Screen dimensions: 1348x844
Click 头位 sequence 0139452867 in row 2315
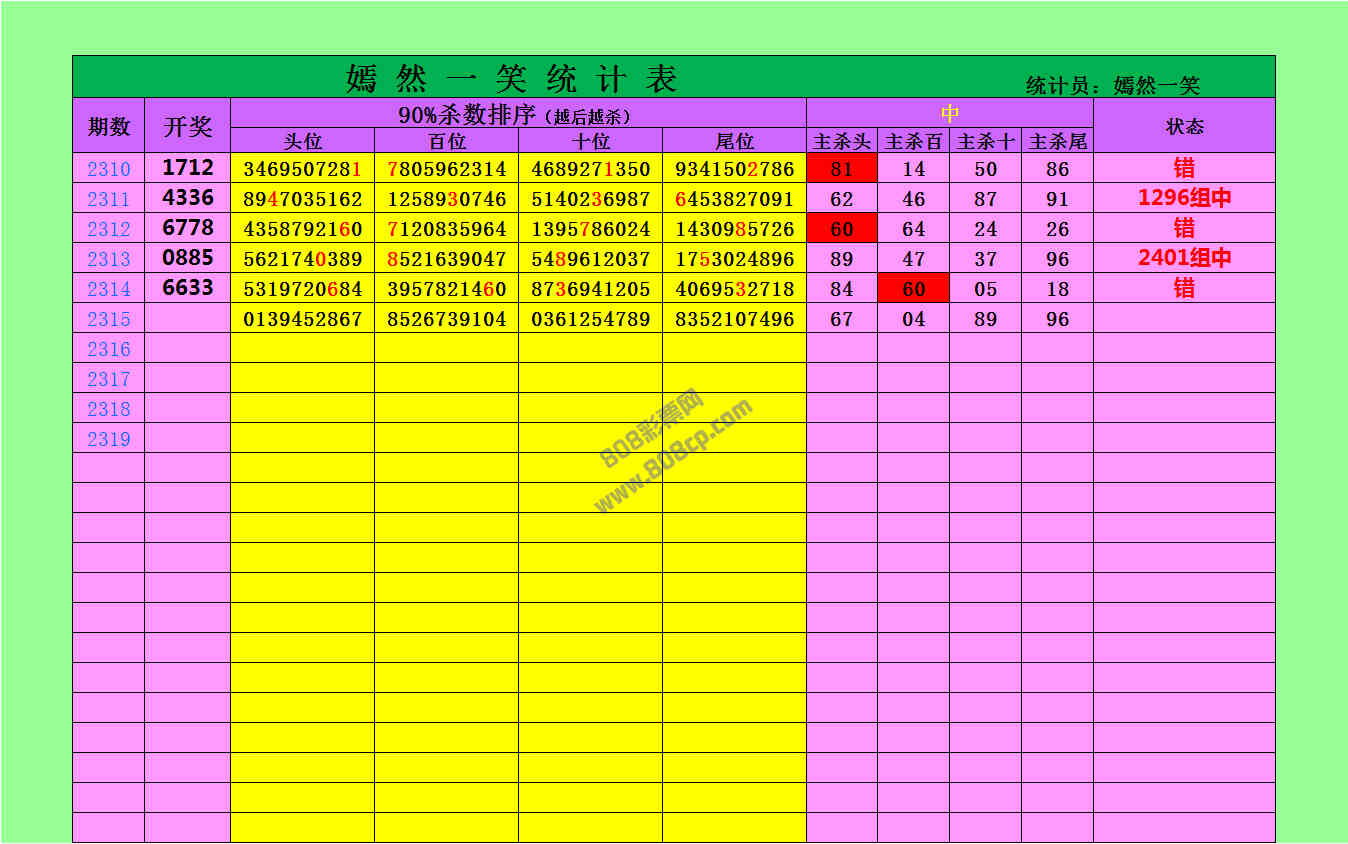[302, 319]
